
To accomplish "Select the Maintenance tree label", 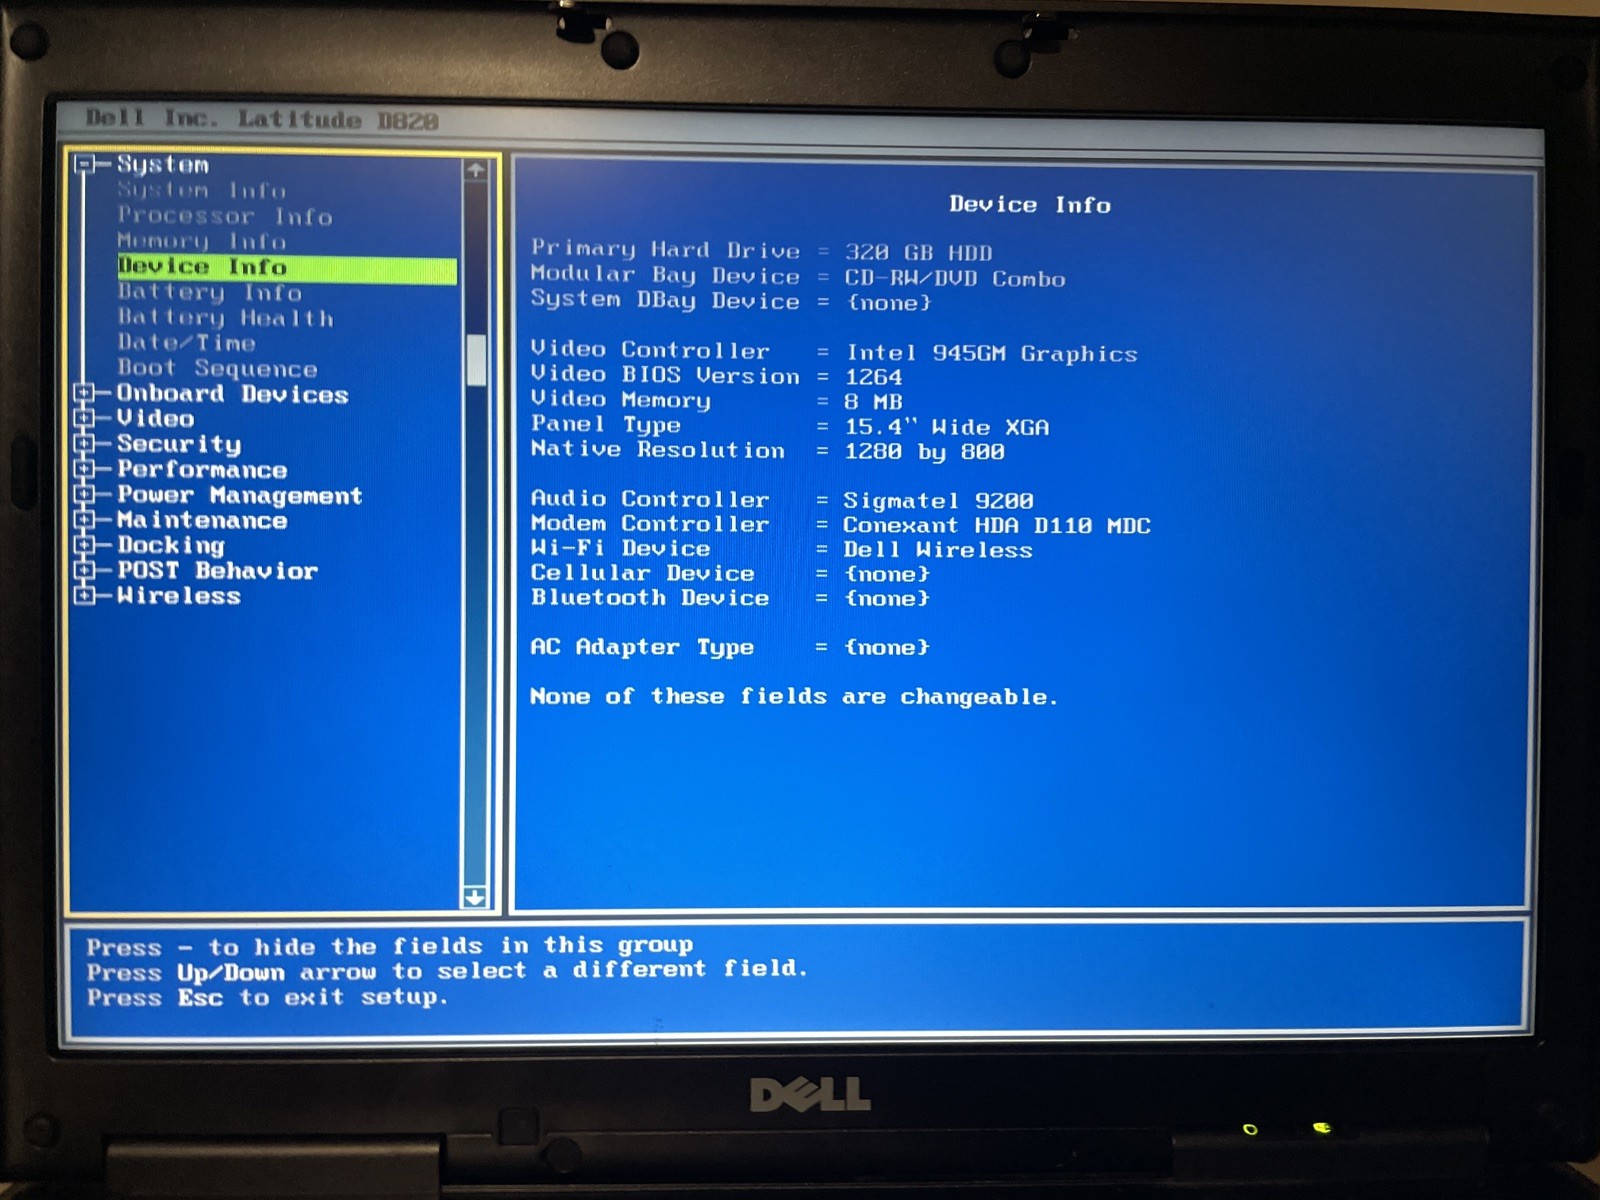I will [x=202, y=520].
